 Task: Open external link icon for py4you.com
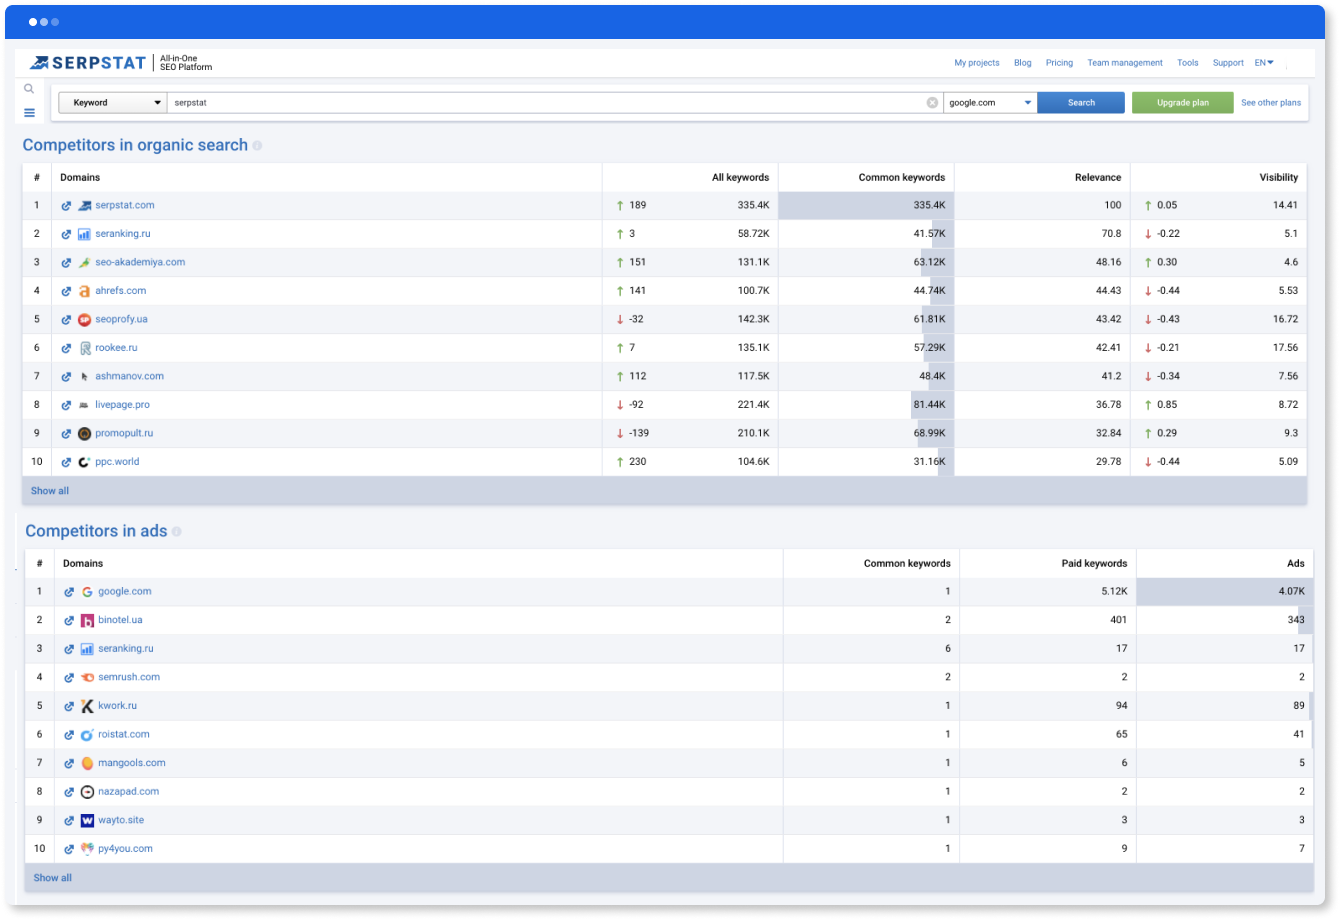(69, 849)
